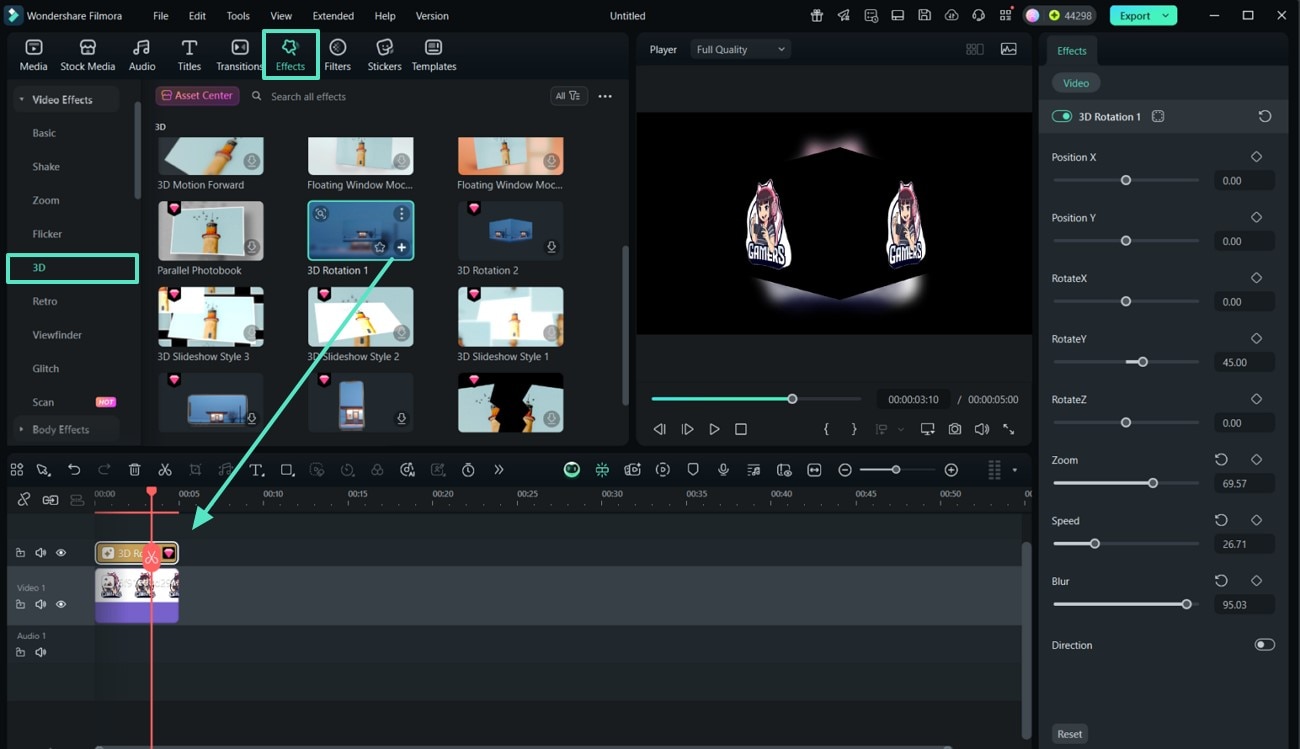Click the RotateY slider handle
The width and height of the screenshot is (1300, 749).
[1143, 362]
